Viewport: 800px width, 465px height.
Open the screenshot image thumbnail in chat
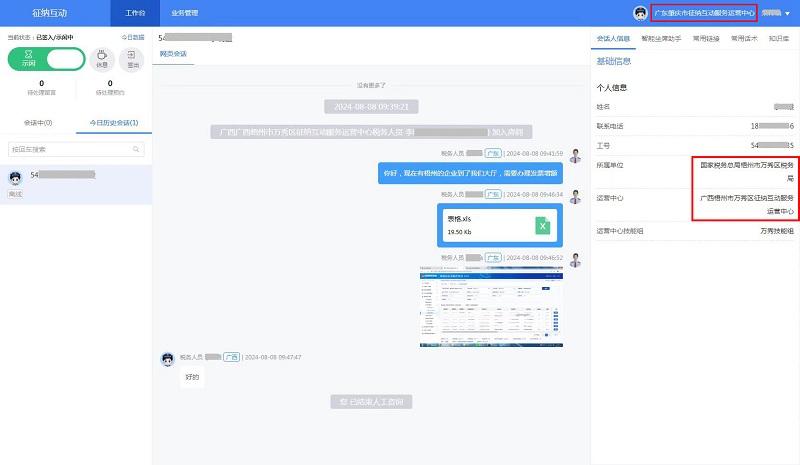pos(491,307)
